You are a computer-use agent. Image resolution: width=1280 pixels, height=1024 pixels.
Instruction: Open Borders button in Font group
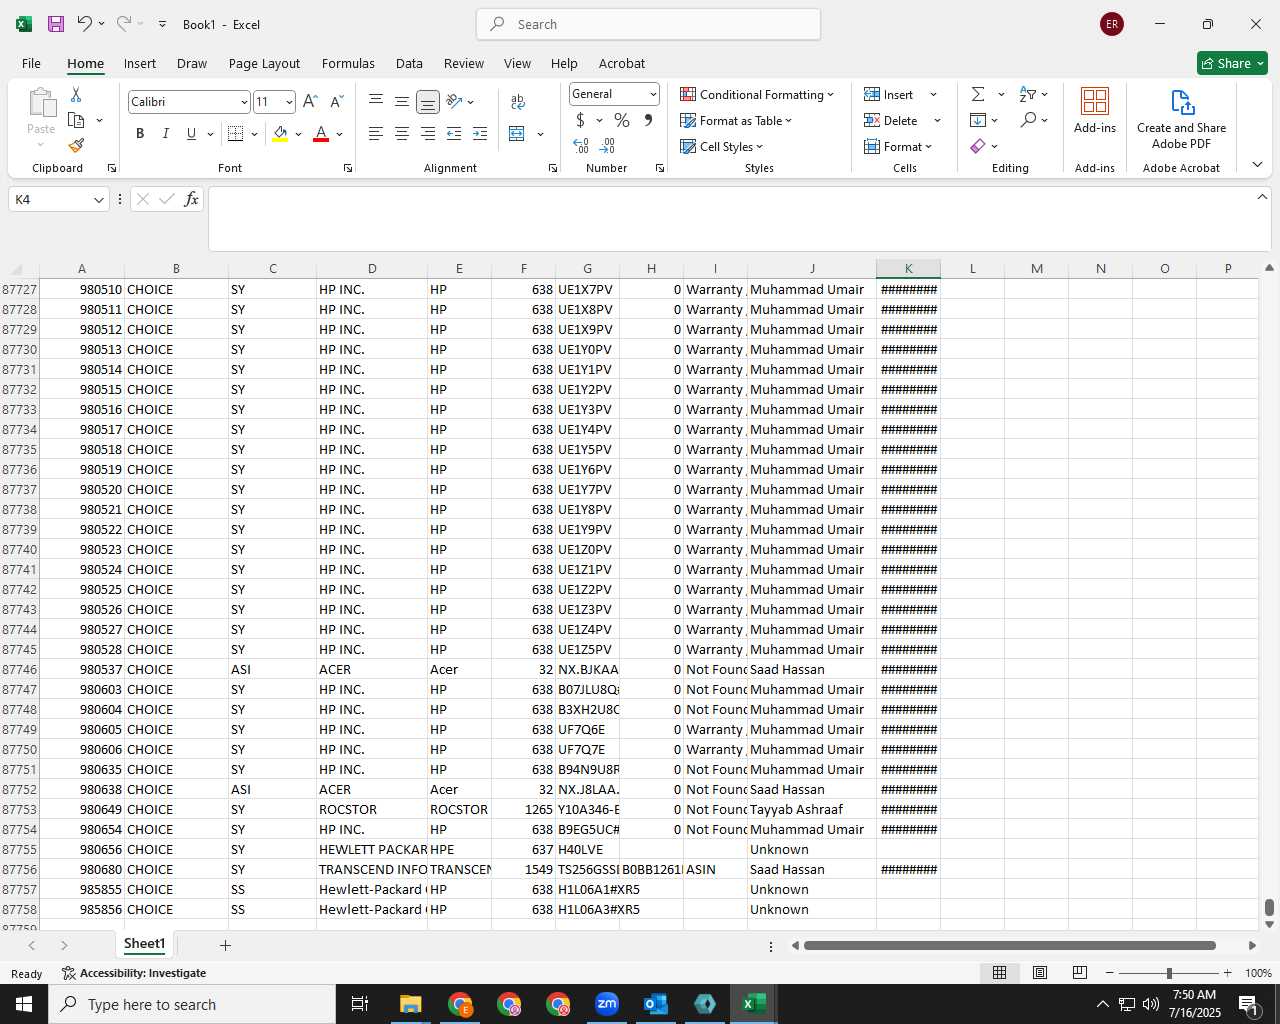(x=236, y=134)
